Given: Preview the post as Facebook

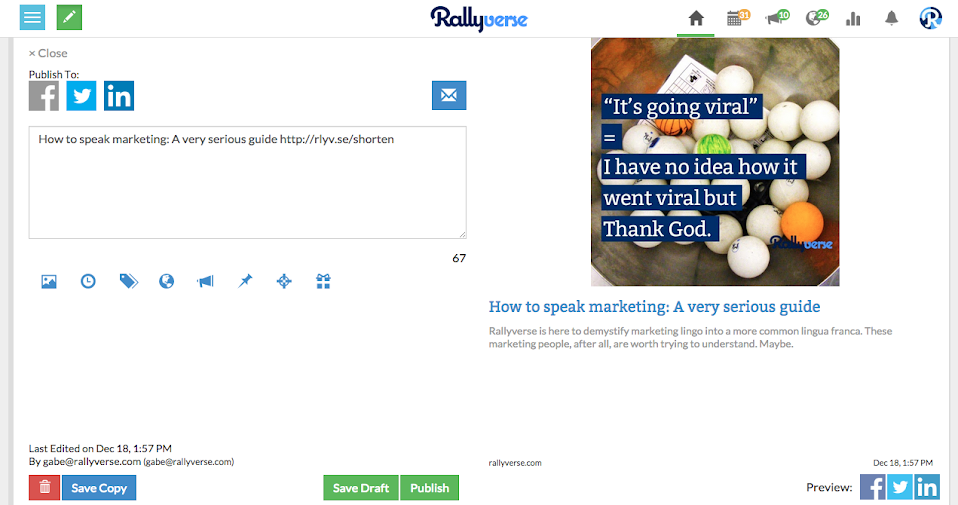Looking at the screenshot, I should pos(873,487).
